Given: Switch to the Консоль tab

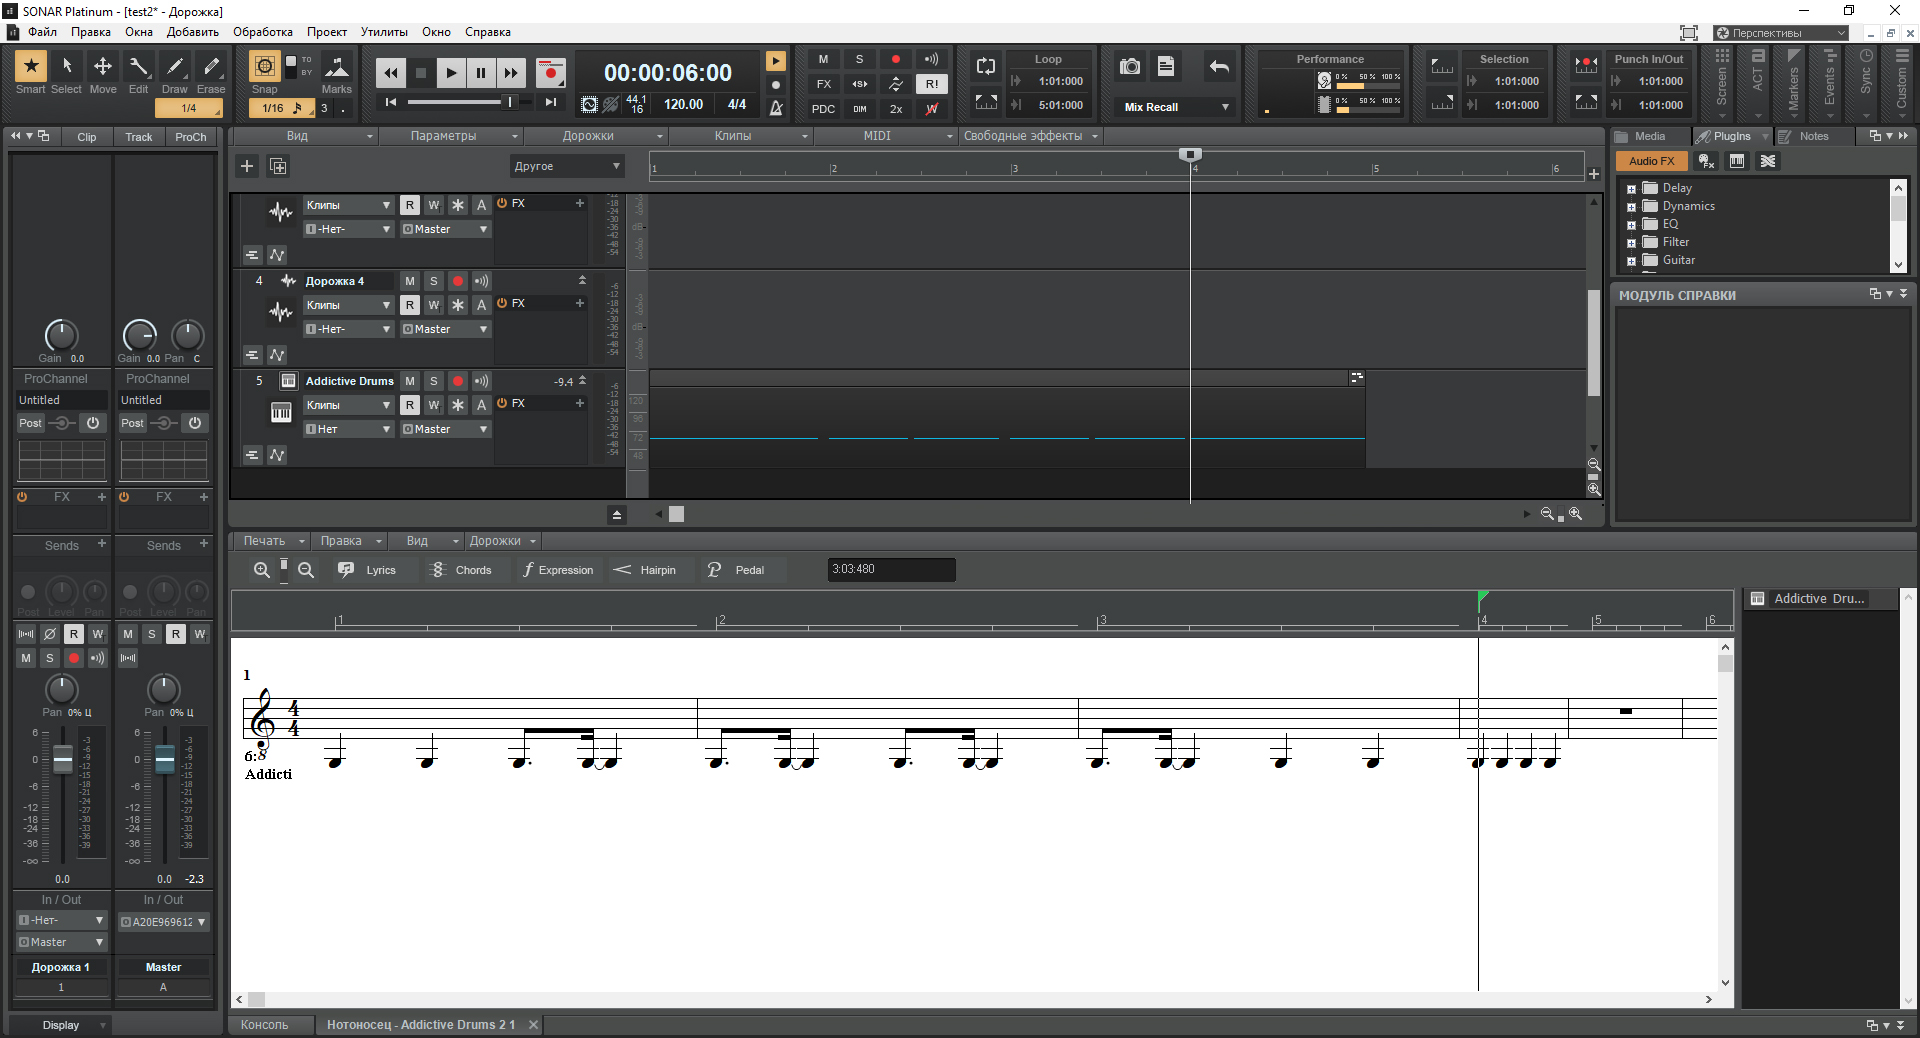Looking at the screenshot, I should (264, 1025).
